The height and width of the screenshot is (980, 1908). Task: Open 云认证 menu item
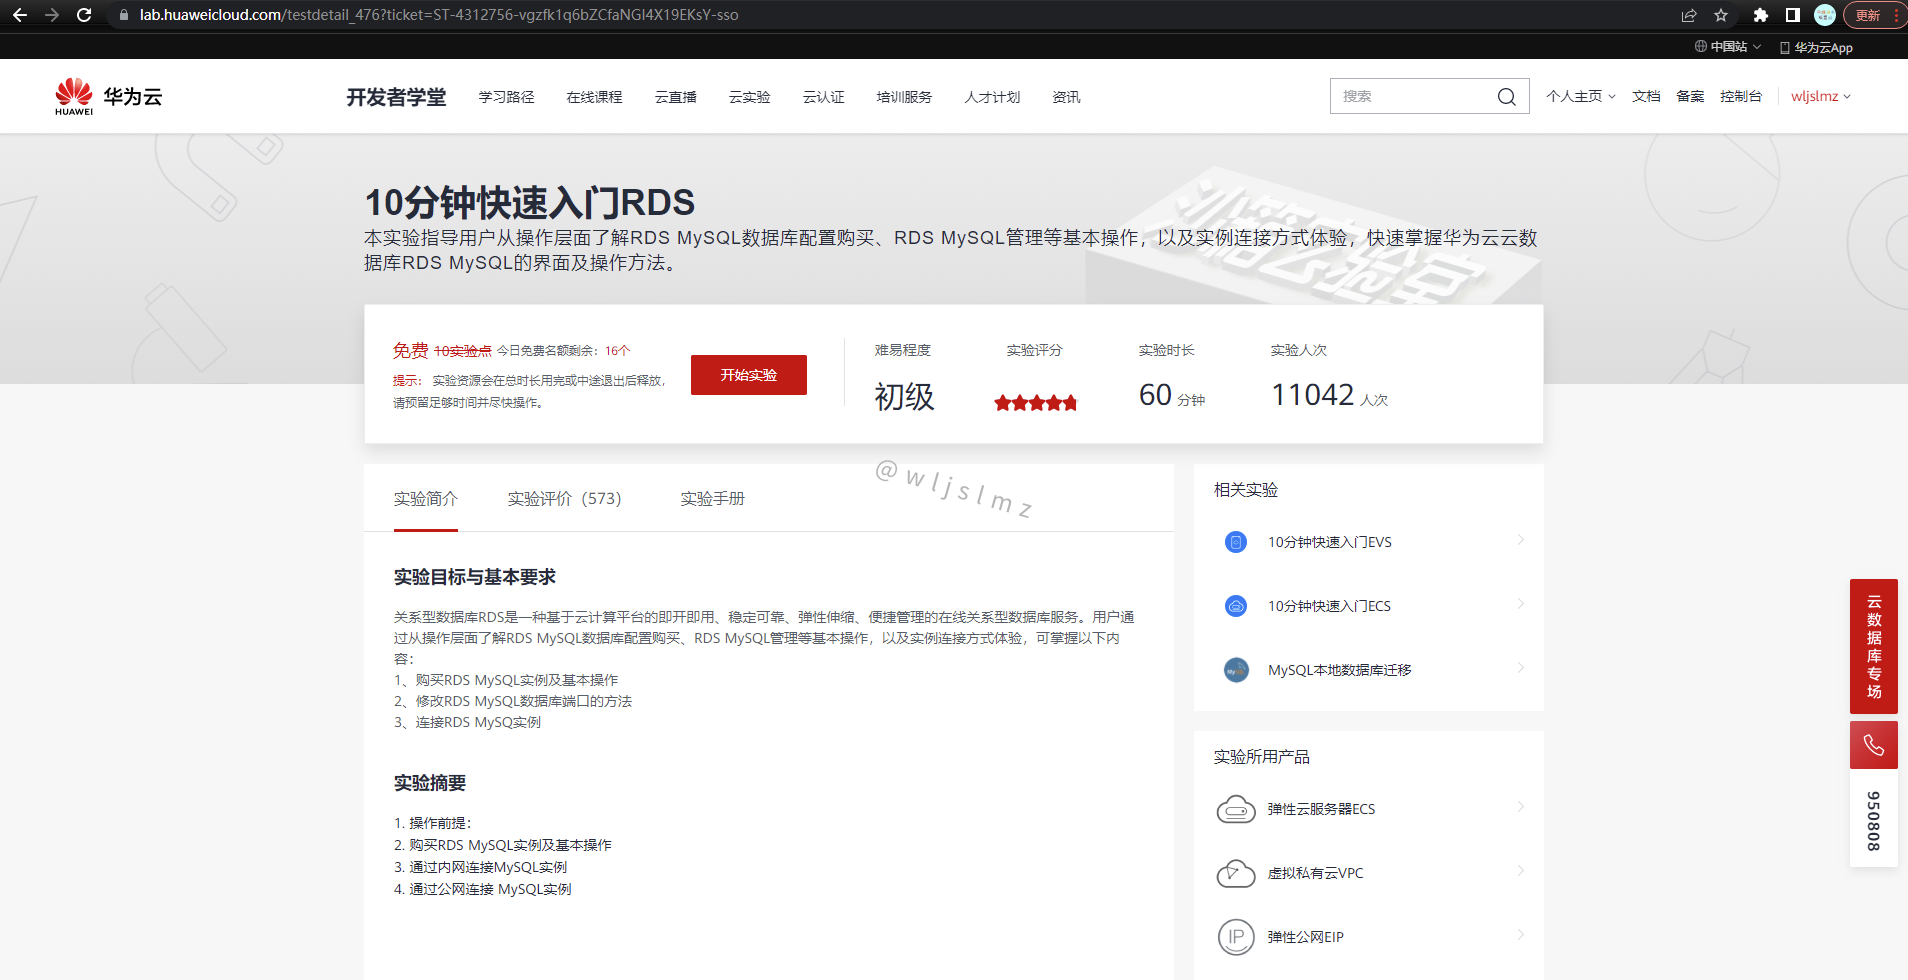tap(823, 97)
